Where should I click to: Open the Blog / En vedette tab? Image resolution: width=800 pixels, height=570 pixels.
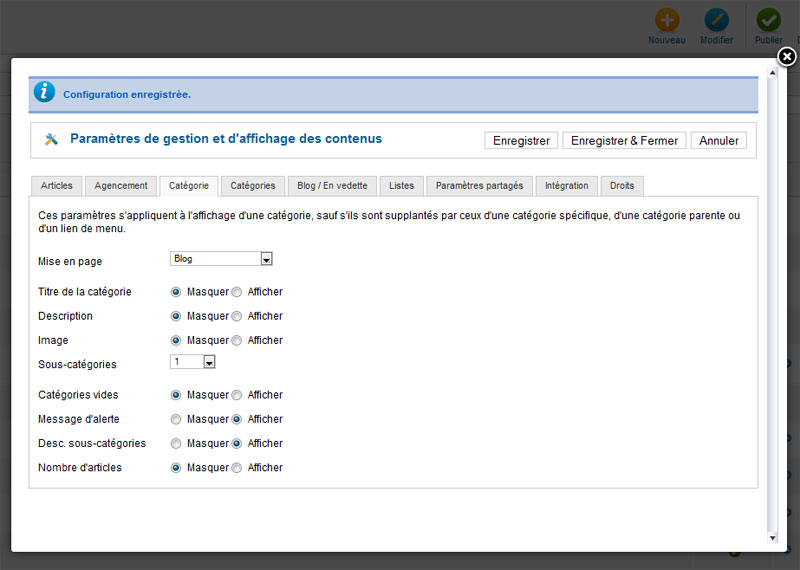pos(332,186)
